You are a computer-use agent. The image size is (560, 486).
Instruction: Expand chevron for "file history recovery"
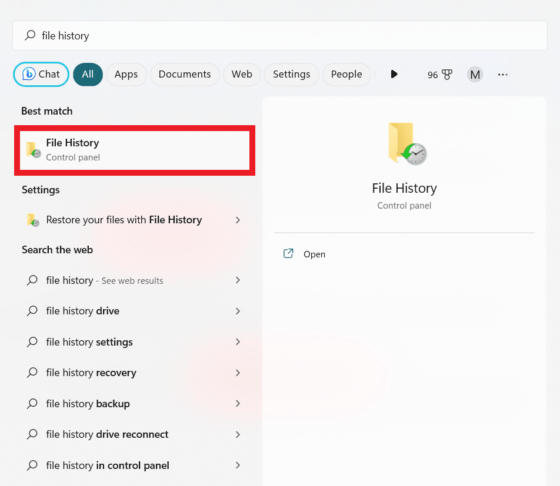pos(238,373)
